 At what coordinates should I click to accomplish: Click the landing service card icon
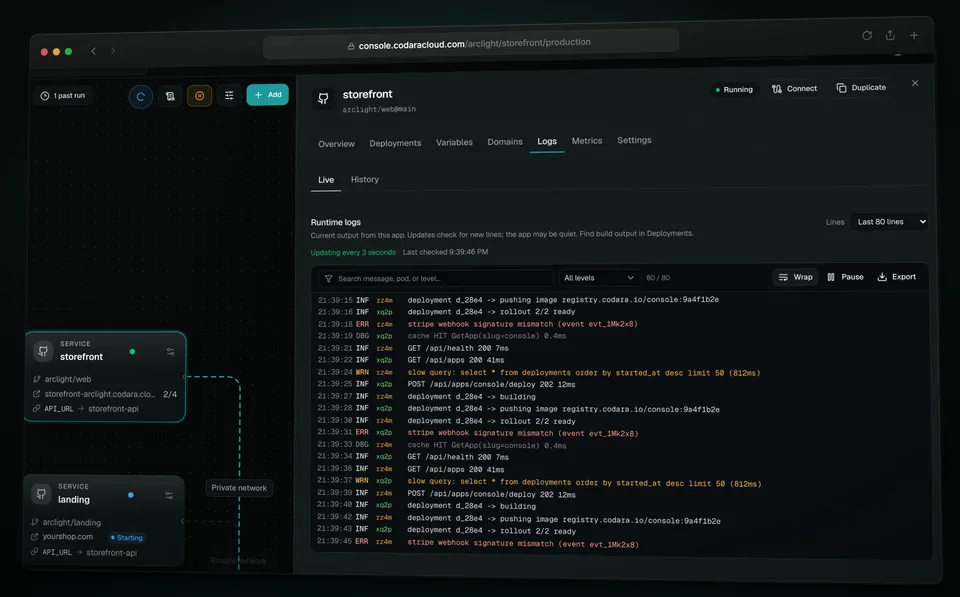(x=41, y=494)
